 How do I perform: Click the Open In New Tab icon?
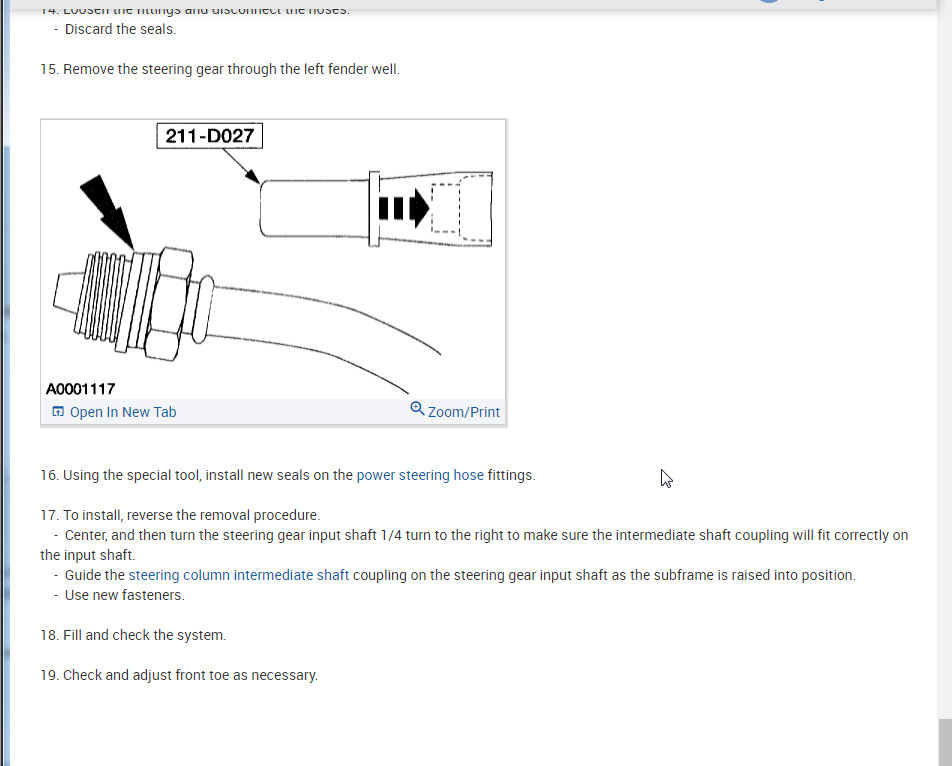tap(58, 412)
